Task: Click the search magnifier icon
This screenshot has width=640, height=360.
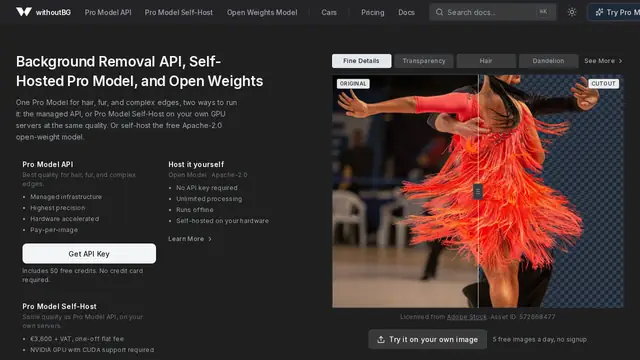Action: click(439, 12)
